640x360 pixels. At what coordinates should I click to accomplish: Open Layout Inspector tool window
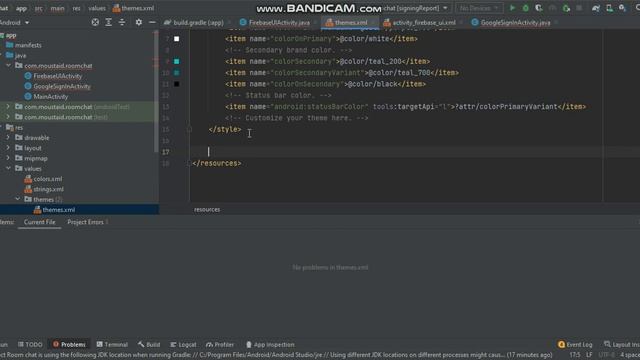pos(621,344)
